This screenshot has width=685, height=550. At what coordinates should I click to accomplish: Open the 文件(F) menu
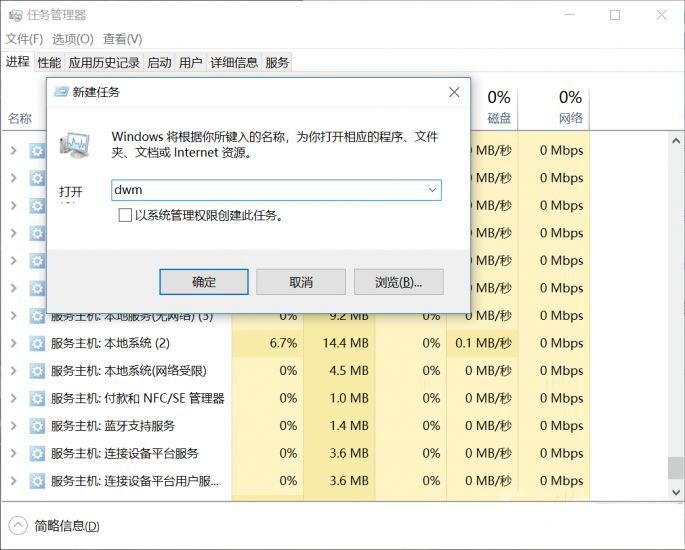[x=24, y=39]
